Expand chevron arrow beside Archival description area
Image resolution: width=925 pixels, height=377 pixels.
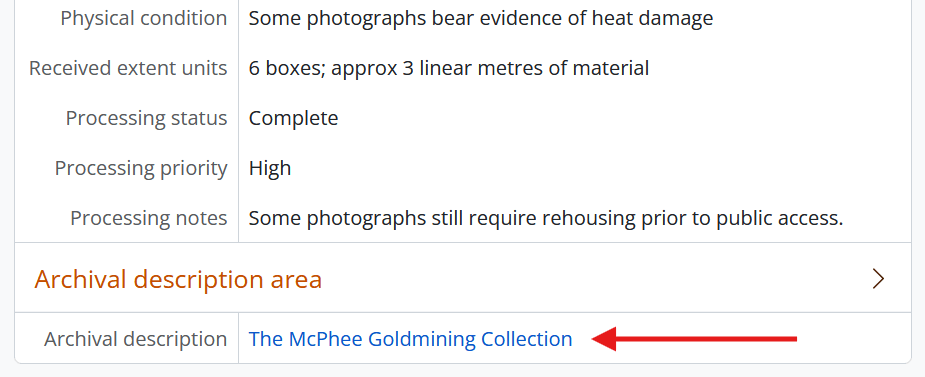coord(878,279)
